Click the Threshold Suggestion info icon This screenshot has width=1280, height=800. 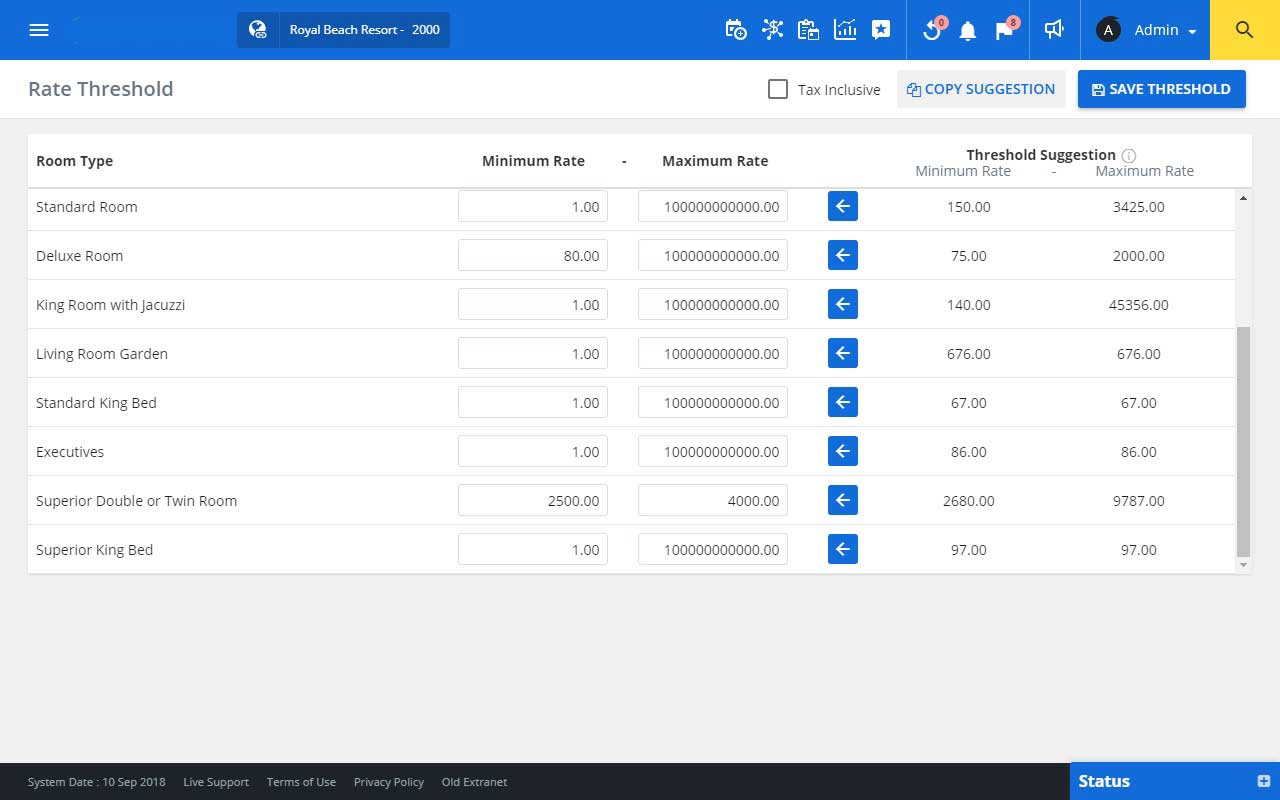coord(1129,155)
